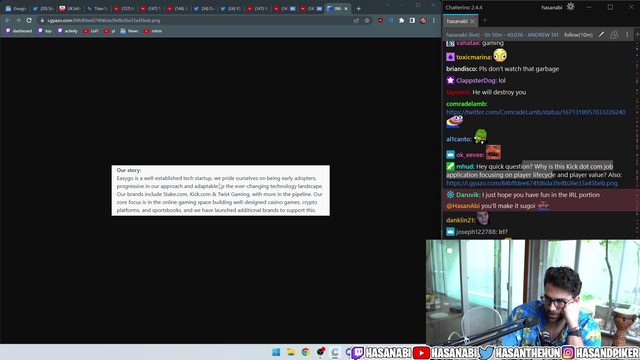Click the gyazo URL address bar
640x360 pixels.
point(196,20)
